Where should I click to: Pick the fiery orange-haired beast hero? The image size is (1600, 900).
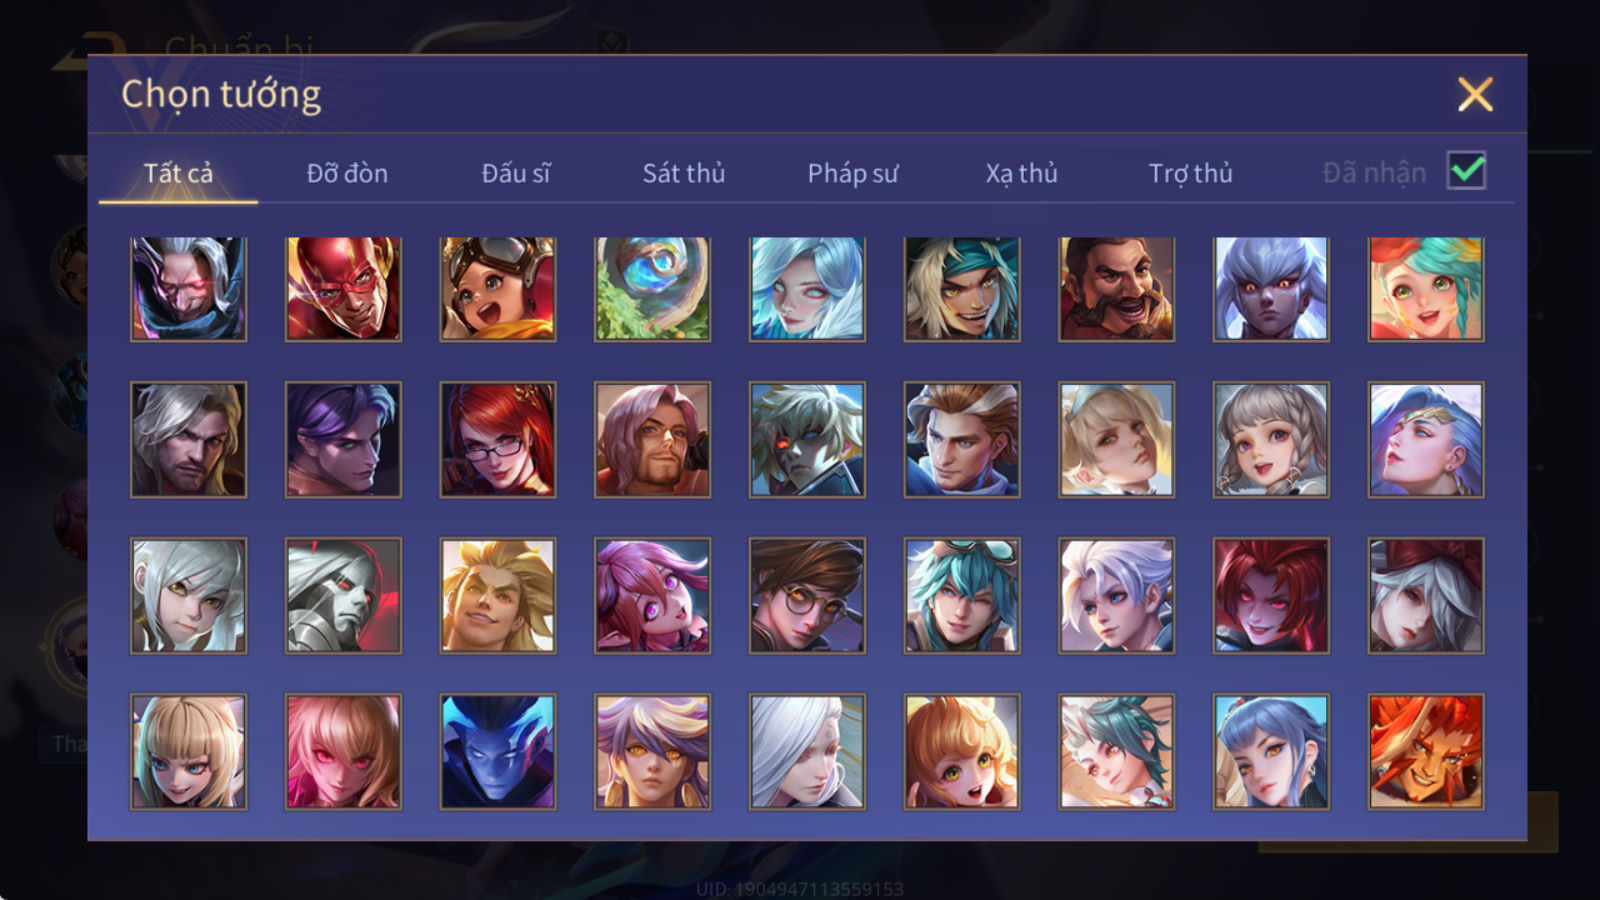1426,751
